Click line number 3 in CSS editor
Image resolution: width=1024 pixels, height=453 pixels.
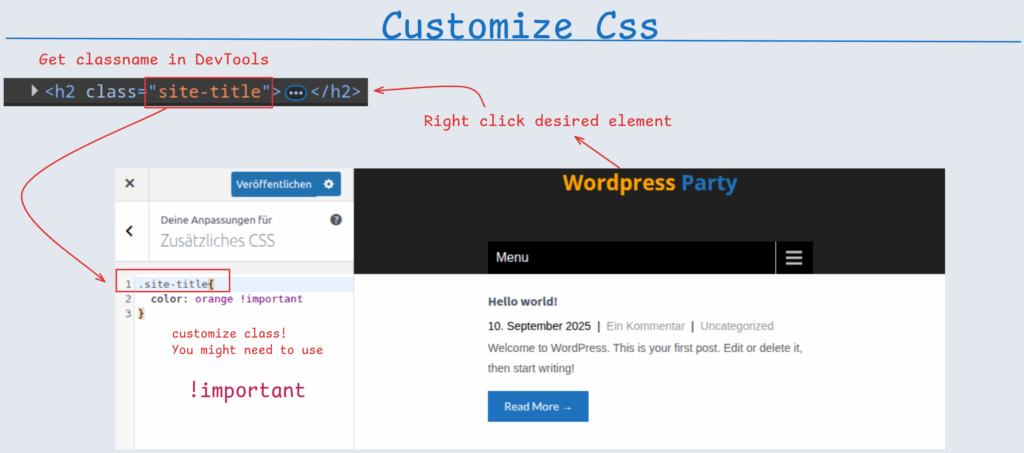coord(128,313)
